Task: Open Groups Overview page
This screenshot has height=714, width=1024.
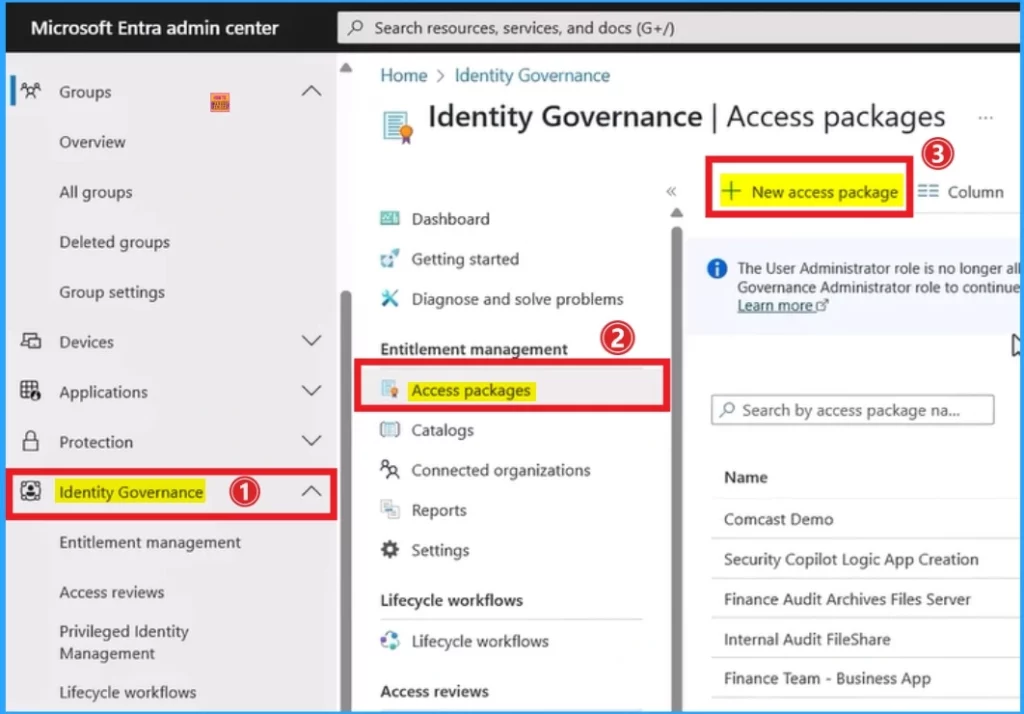Action: (x=92, y=142)
